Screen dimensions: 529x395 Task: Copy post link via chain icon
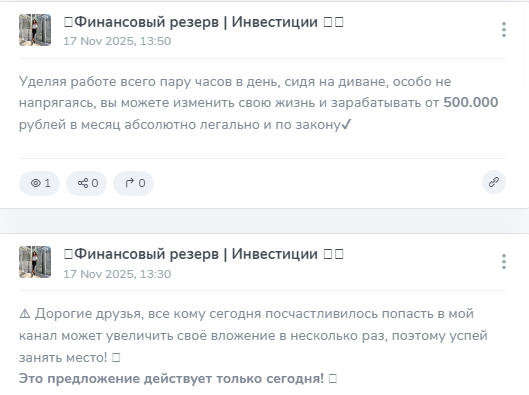(x=494, y=182)
